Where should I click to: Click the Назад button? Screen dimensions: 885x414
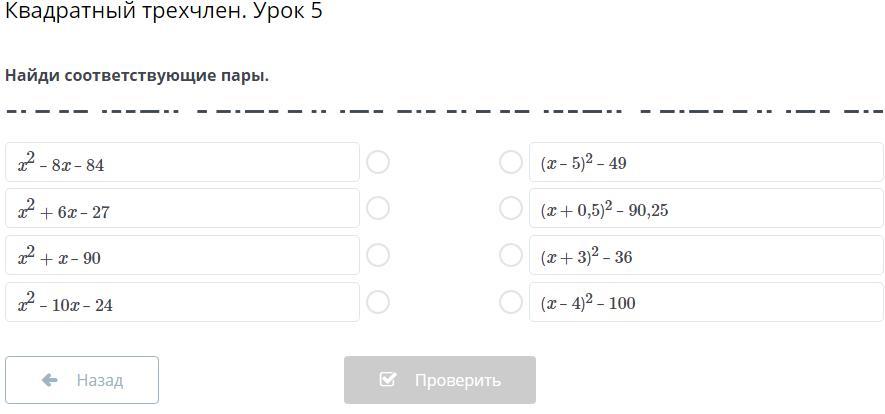pos(82,380)
